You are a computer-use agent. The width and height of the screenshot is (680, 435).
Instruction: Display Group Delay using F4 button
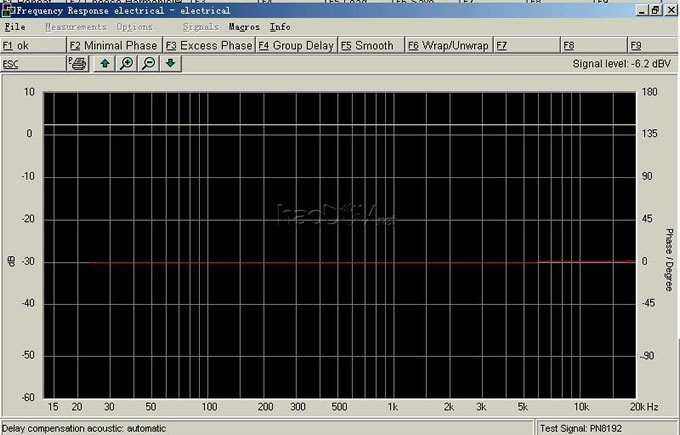[296, 46]
